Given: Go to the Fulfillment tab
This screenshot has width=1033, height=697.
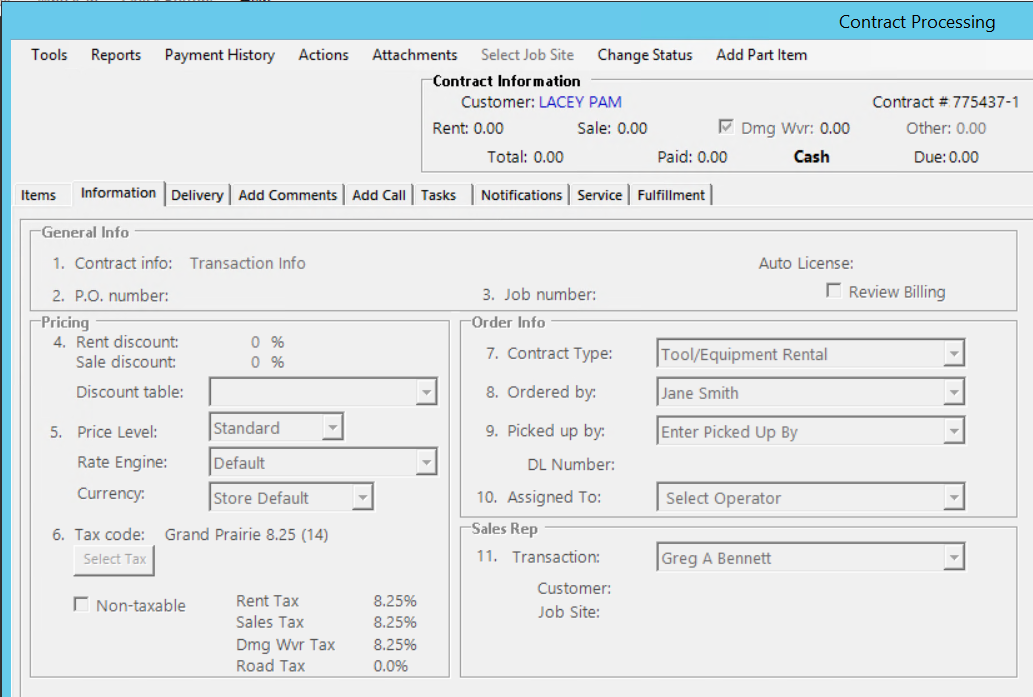Looking at the screenshot, I should click(671, 195).
